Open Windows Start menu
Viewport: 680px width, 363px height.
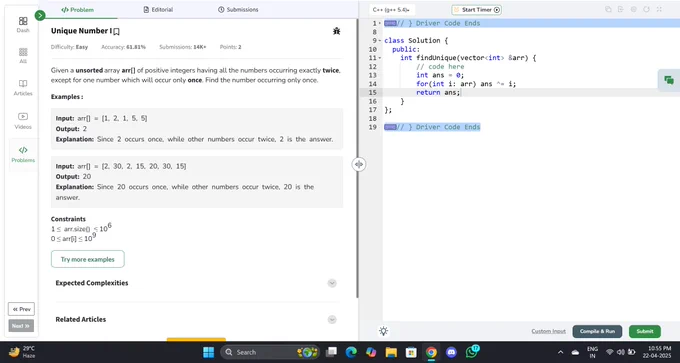pyautogui.click(x=209, y=352)
